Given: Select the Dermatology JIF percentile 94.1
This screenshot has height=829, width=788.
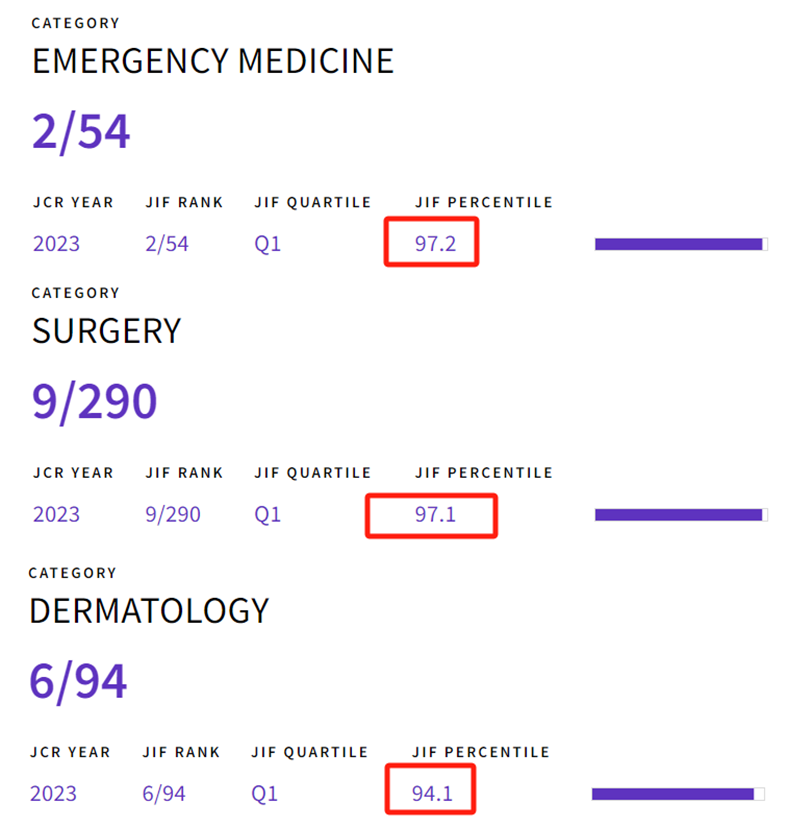Looking at the screenshot, I should 432,794.
